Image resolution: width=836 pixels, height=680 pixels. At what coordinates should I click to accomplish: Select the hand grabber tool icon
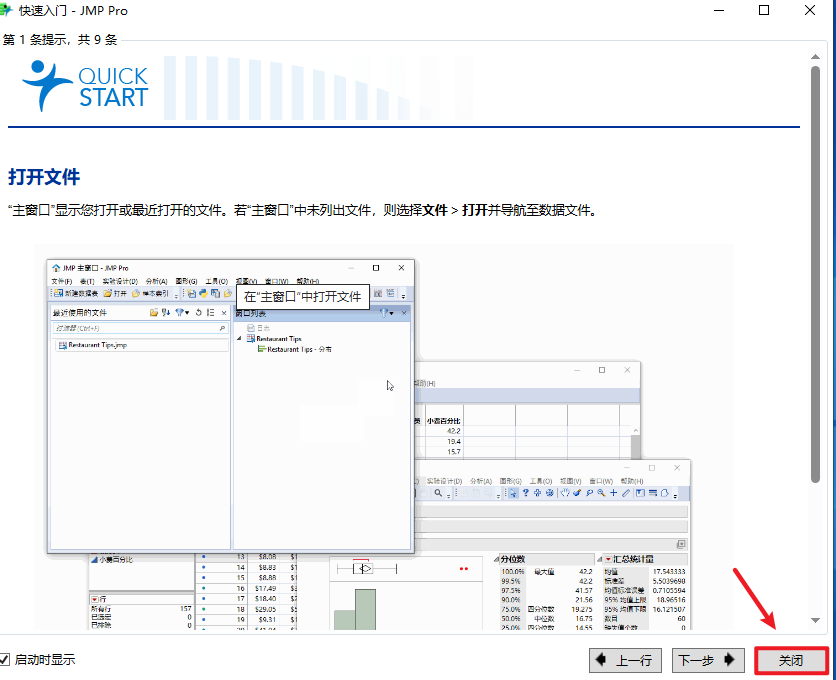pos(566,493)
